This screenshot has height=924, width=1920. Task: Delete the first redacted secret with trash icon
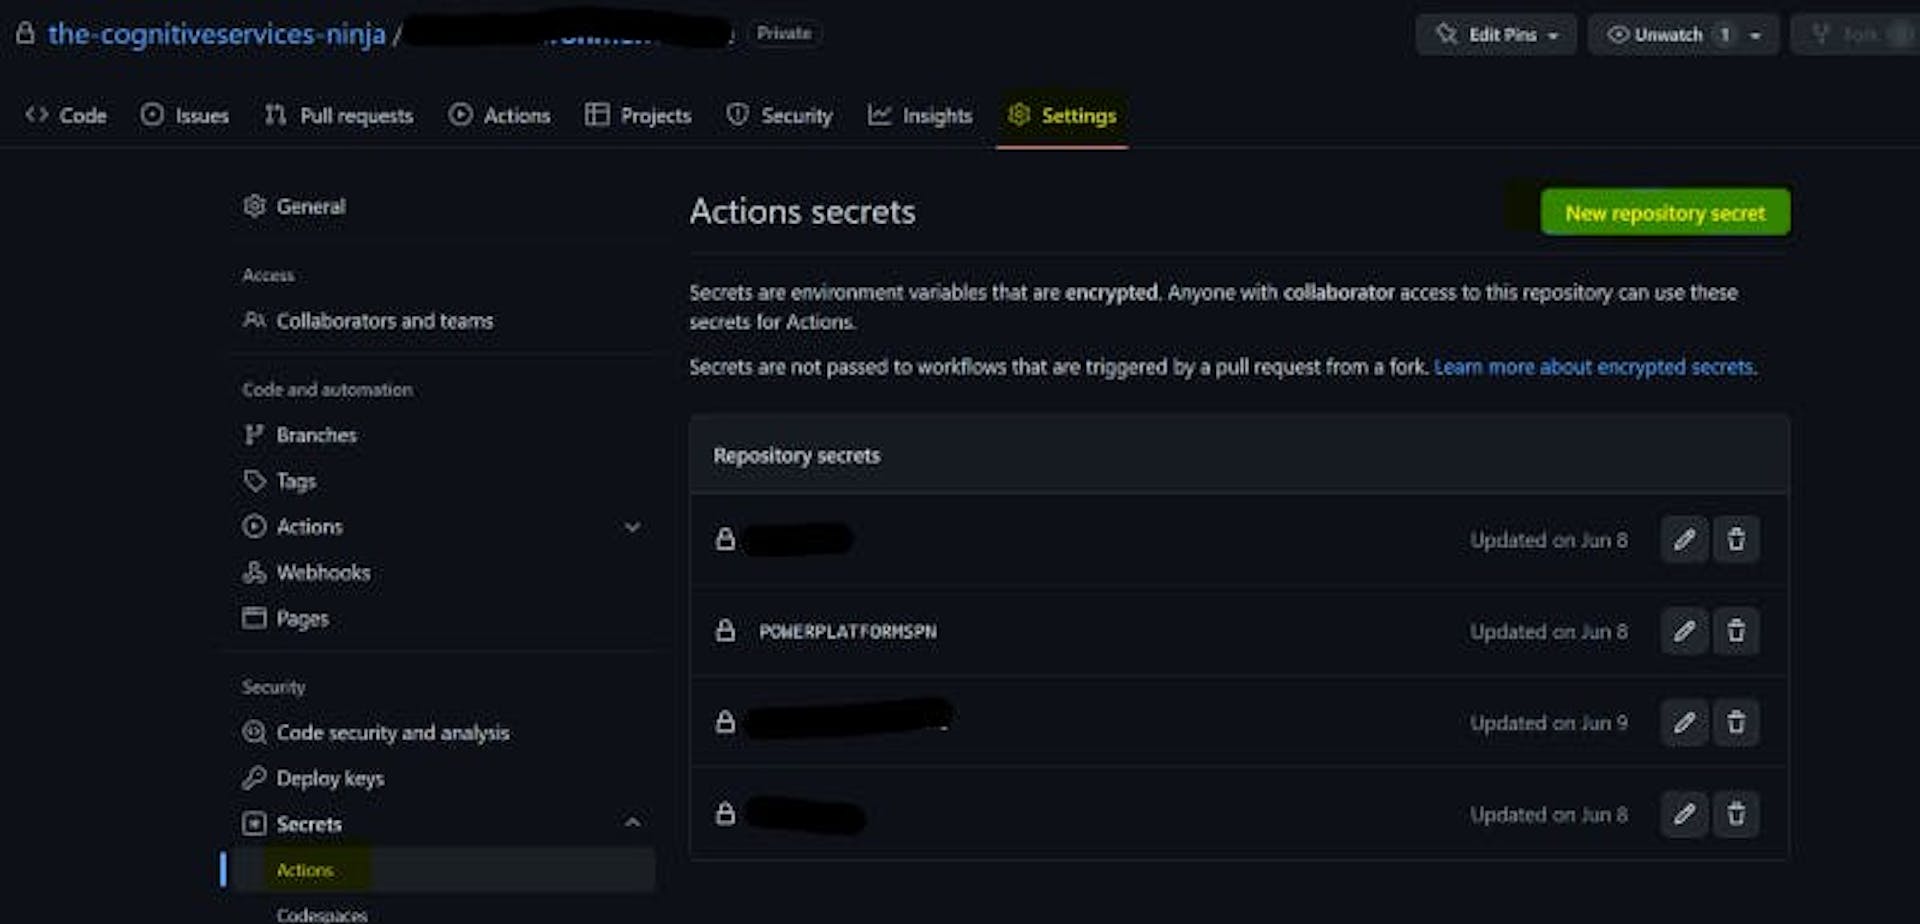click(x=1736, y=540)
